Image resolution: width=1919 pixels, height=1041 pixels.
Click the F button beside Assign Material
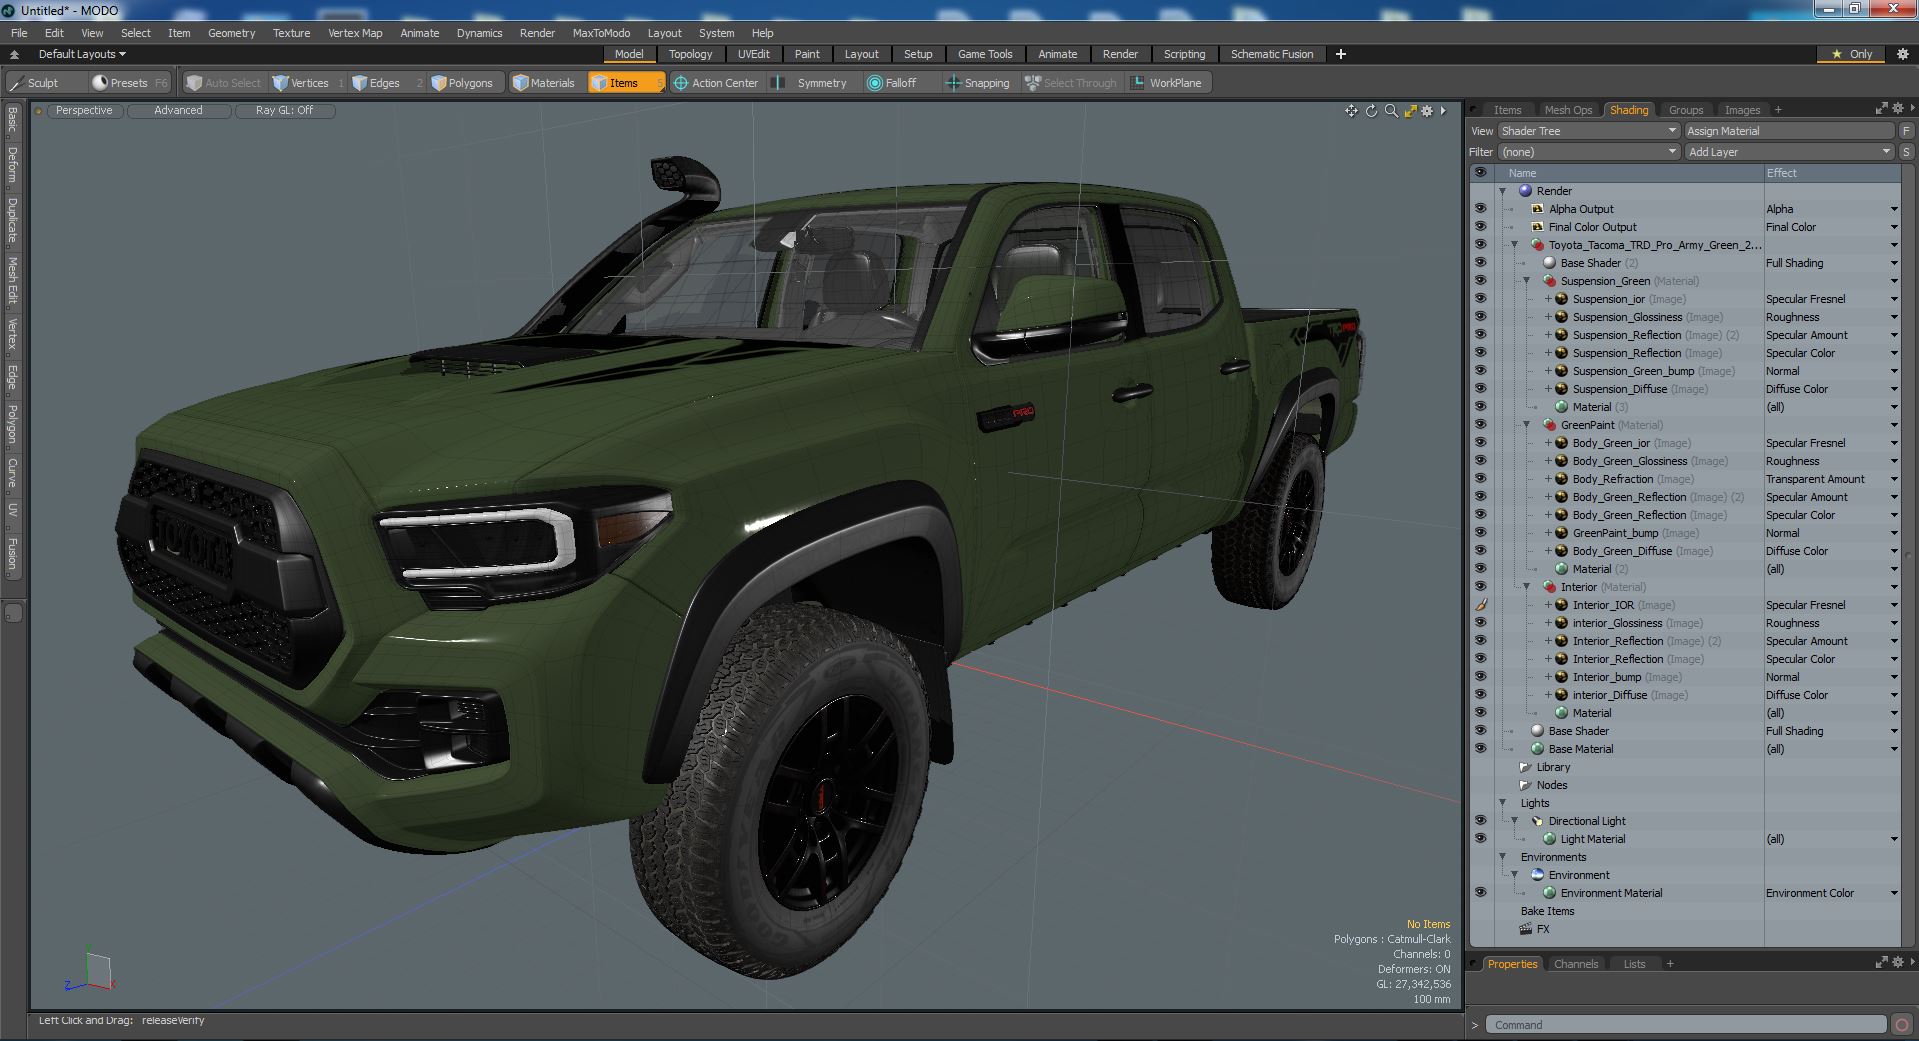pyautogui.click(x=1906, y=131)
